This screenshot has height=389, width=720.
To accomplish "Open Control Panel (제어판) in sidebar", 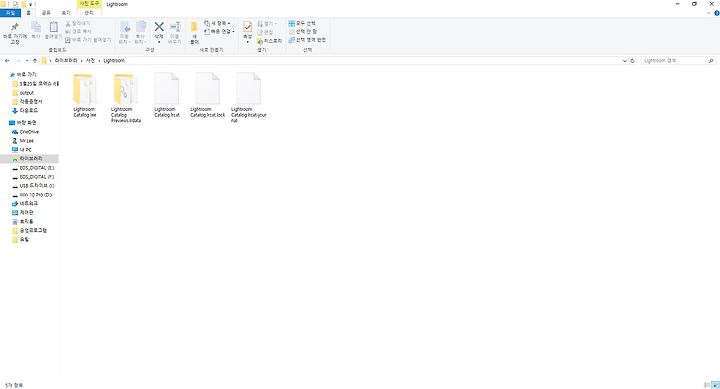I will coord(22,213).
